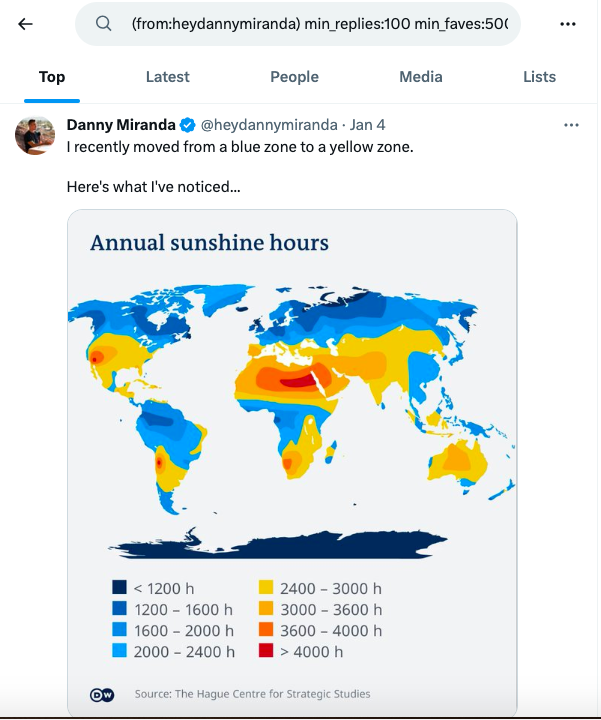Open the Annual sunshine hours map image
Screen dimensions: 601x720
[292, 463]
